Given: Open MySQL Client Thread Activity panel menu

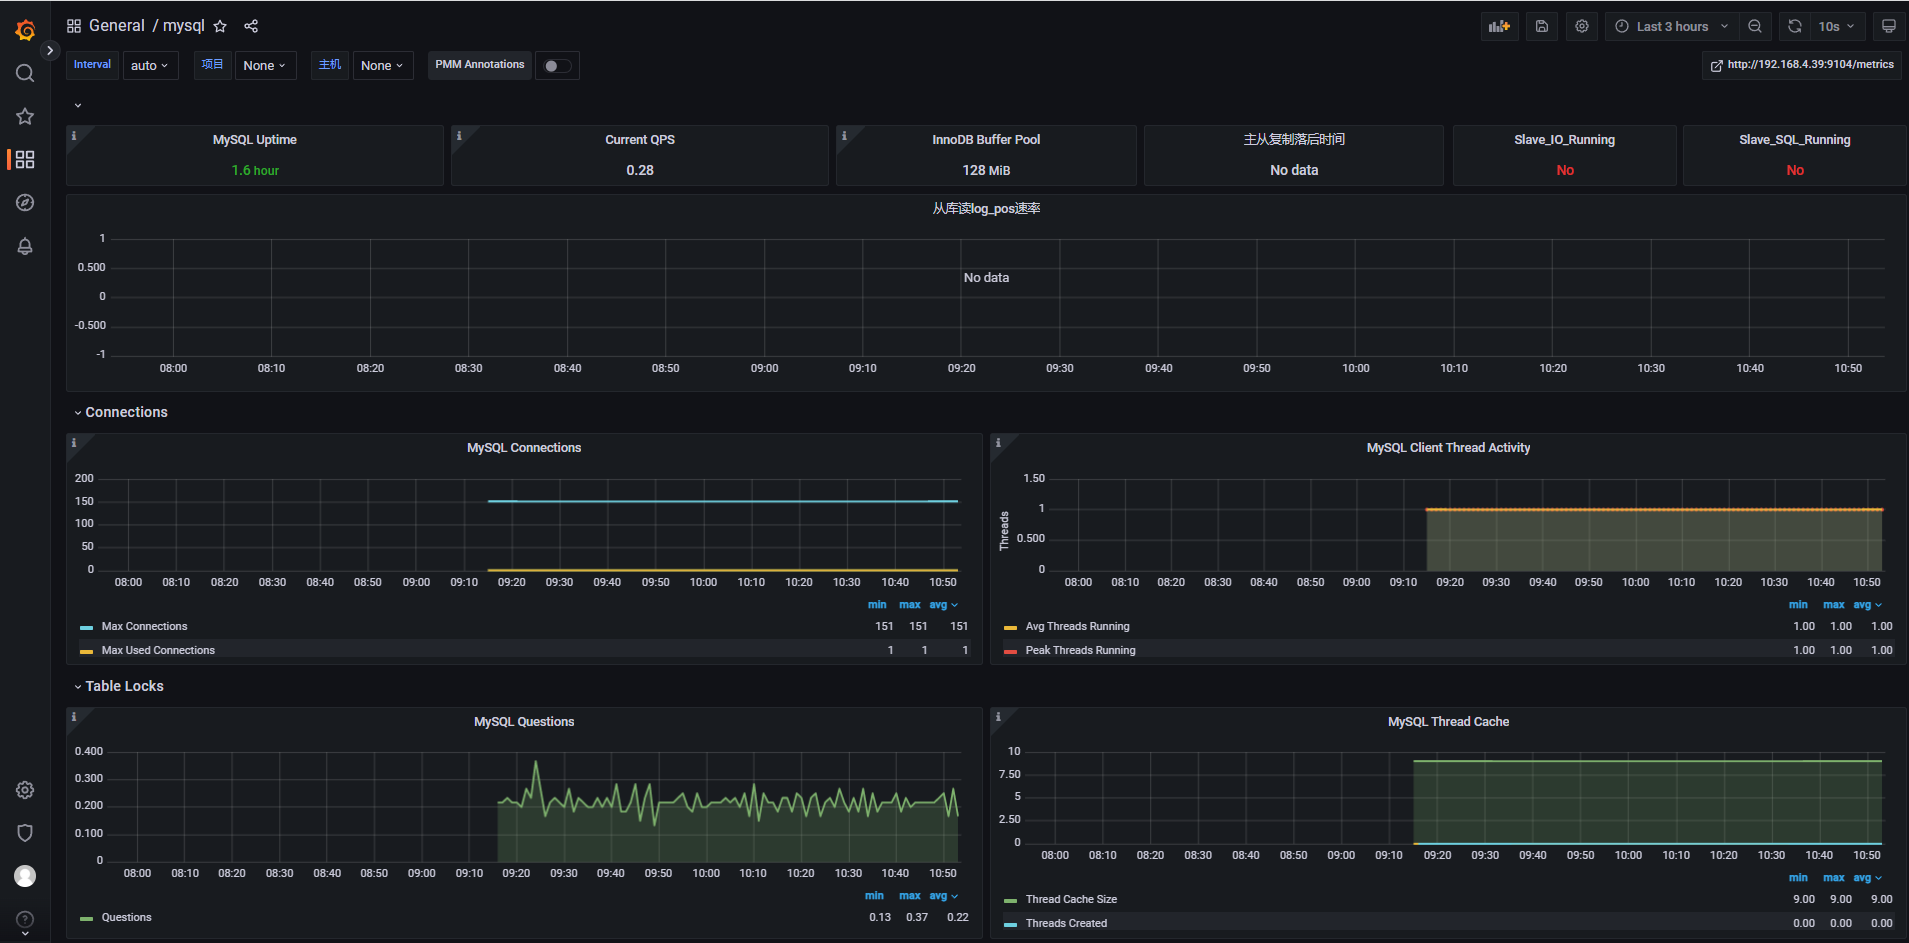Looking at the screenshot, I should click(x=1448, y=448).
